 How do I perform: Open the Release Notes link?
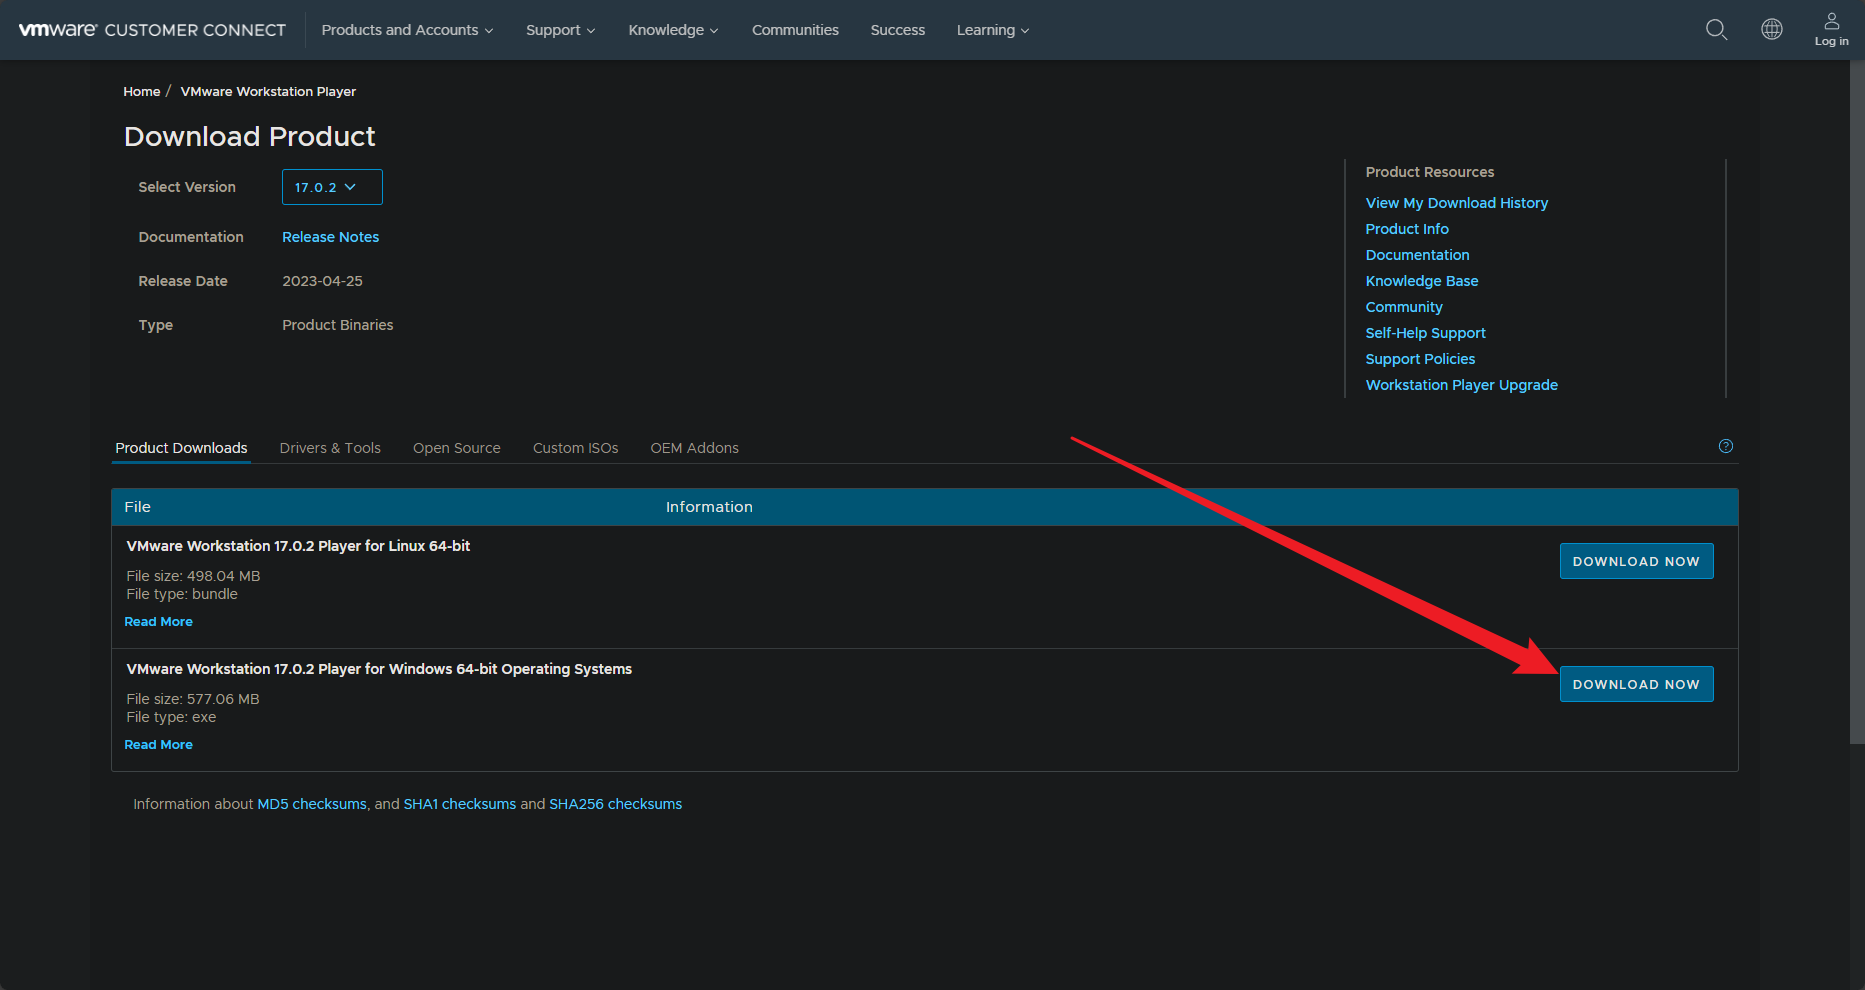(x=330, y=237)
